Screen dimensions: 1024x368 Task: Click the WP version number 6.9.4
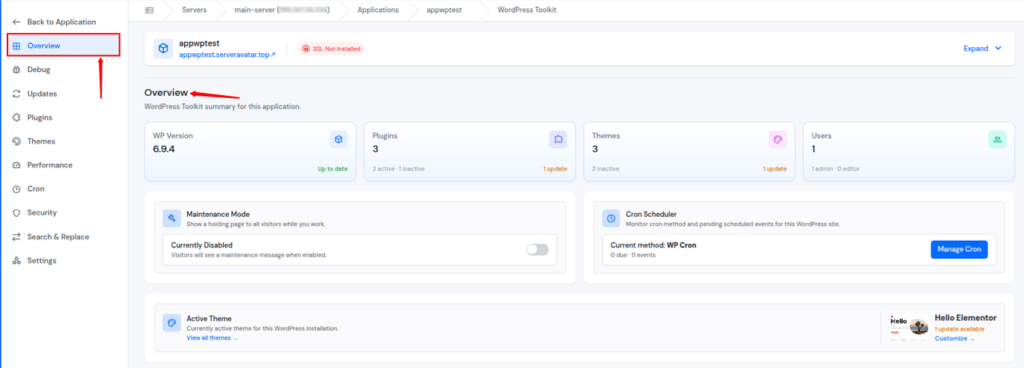click(164, 149)
